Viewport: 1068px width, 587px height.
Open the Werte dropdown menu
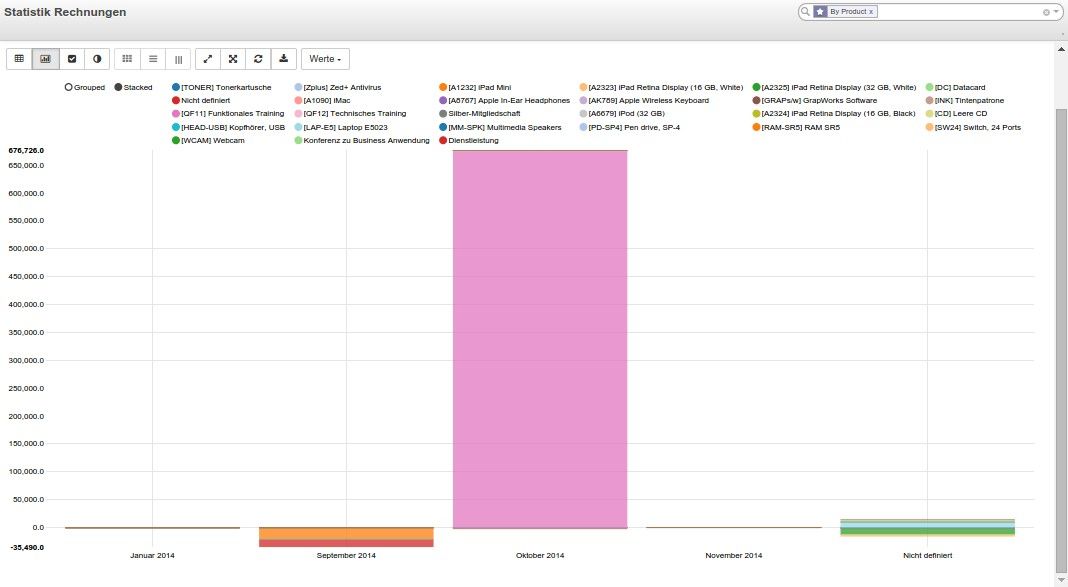tap(325, 59)
